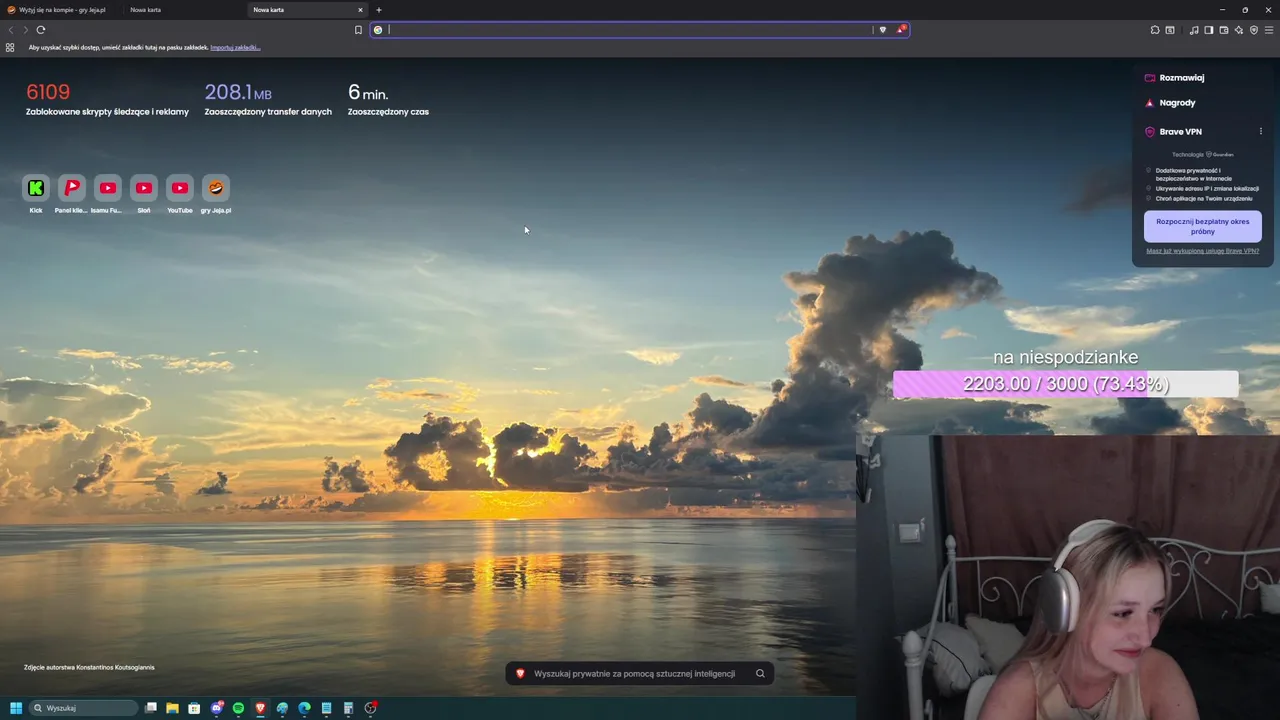The height and width of the screenshot is (720, 1280).
Task: Open the extensions puzzle icon
Action: click(x=1155, y=30)
